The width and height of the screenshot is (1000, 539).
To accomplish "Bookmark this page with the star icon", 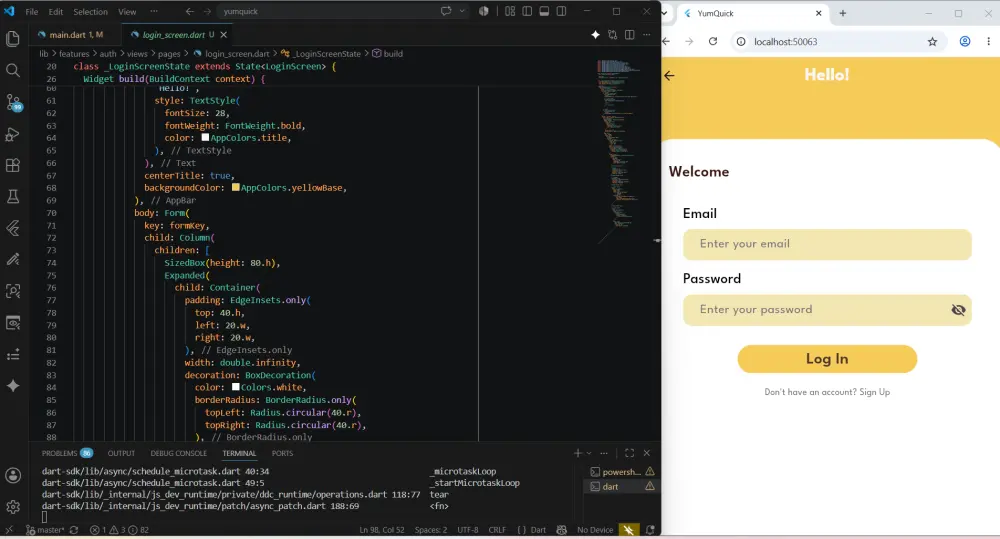I will tap(932, 41).
